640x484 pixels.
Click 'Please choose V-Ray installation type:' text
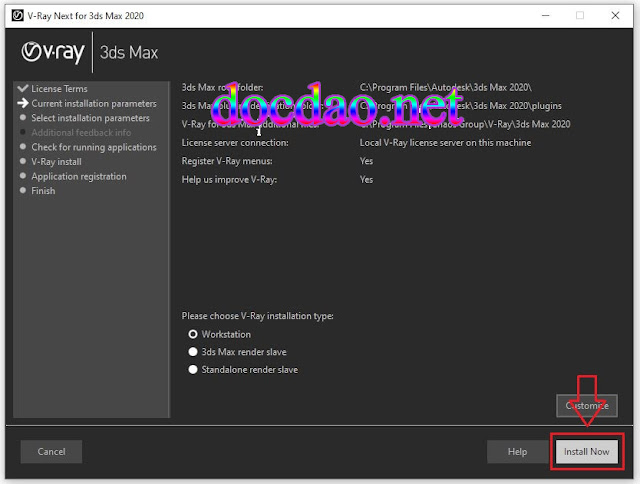[x=258, y=316]
